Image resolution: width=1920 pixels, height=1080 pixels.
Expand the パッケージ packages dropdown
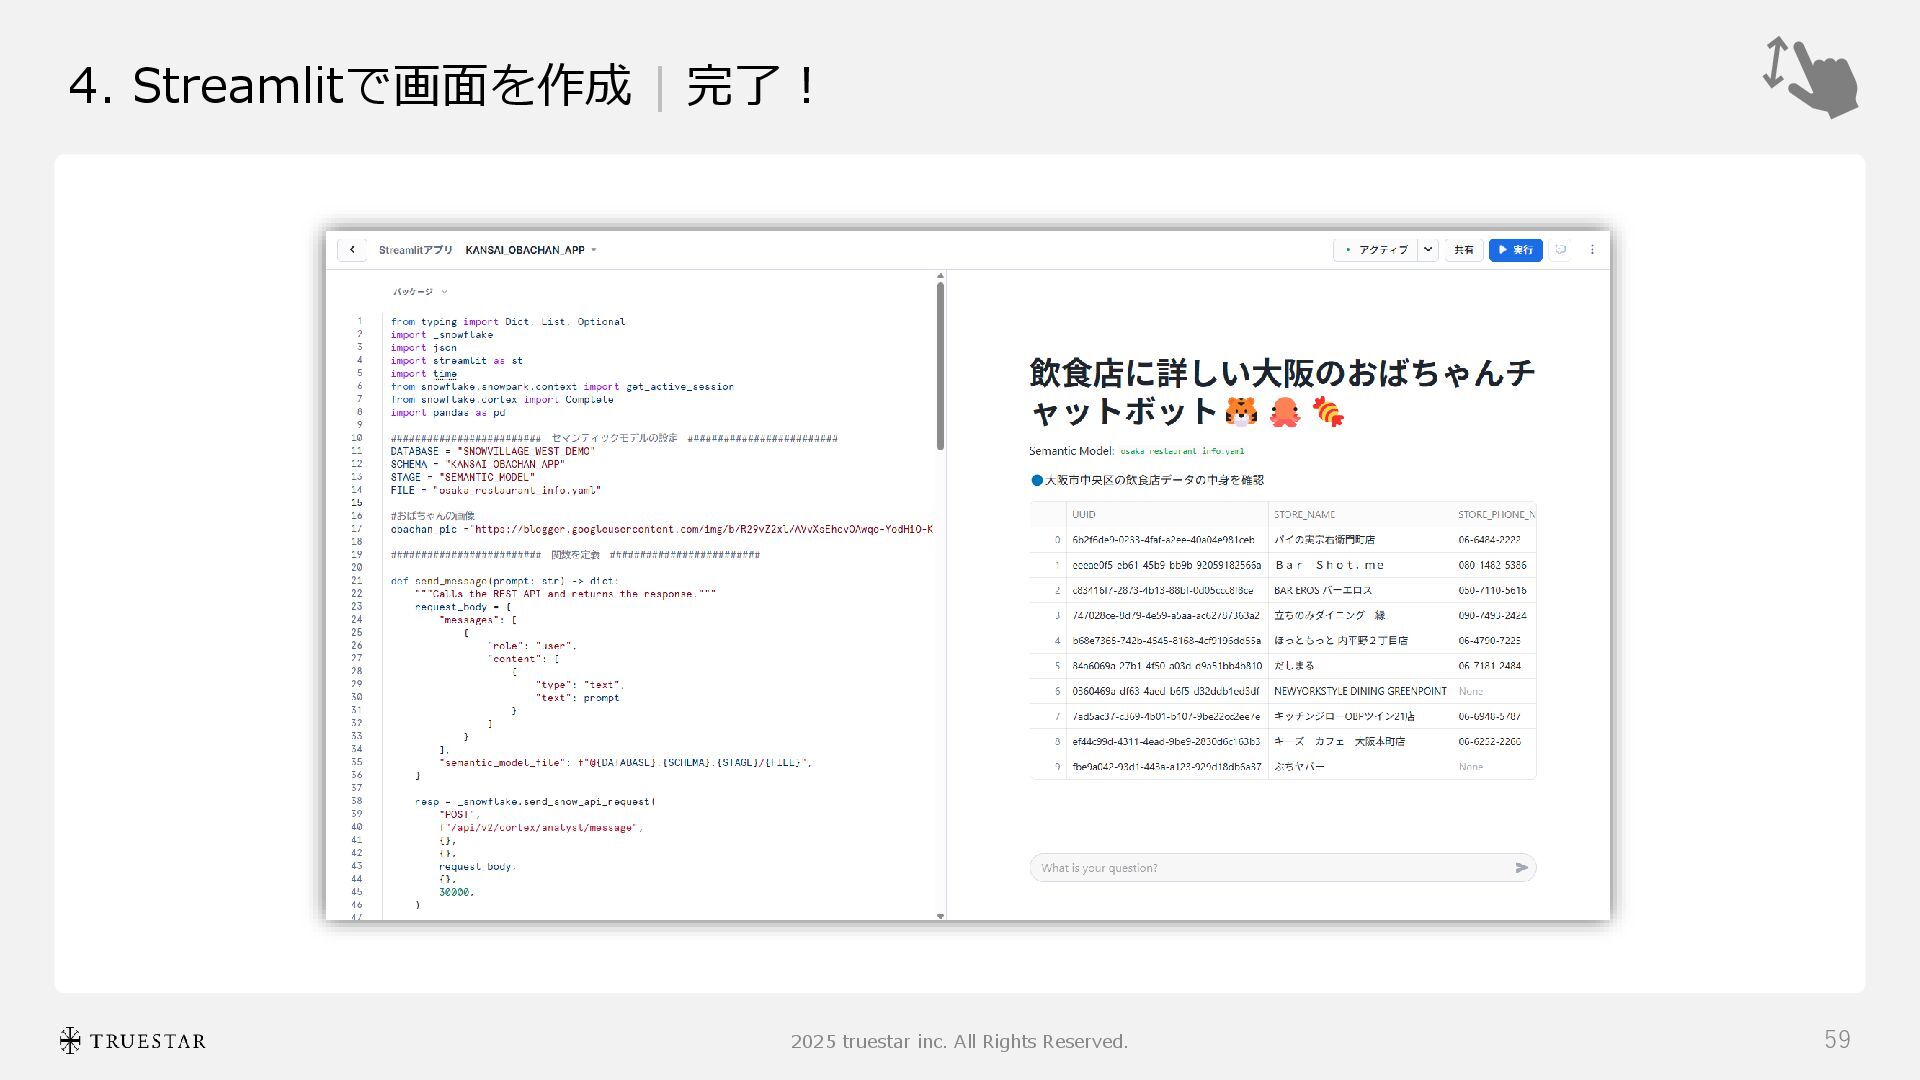tap(420, 292)
